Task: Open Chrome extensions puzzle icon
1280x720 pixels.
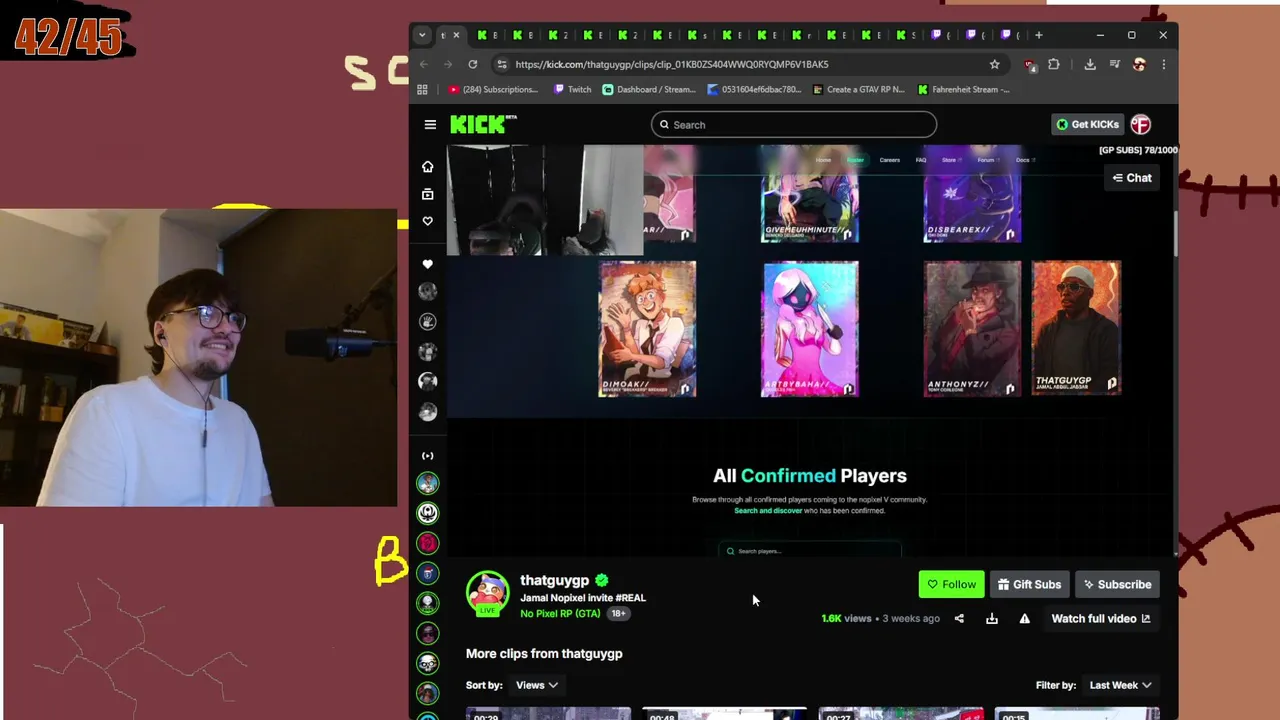Action: click(1054, 64)
